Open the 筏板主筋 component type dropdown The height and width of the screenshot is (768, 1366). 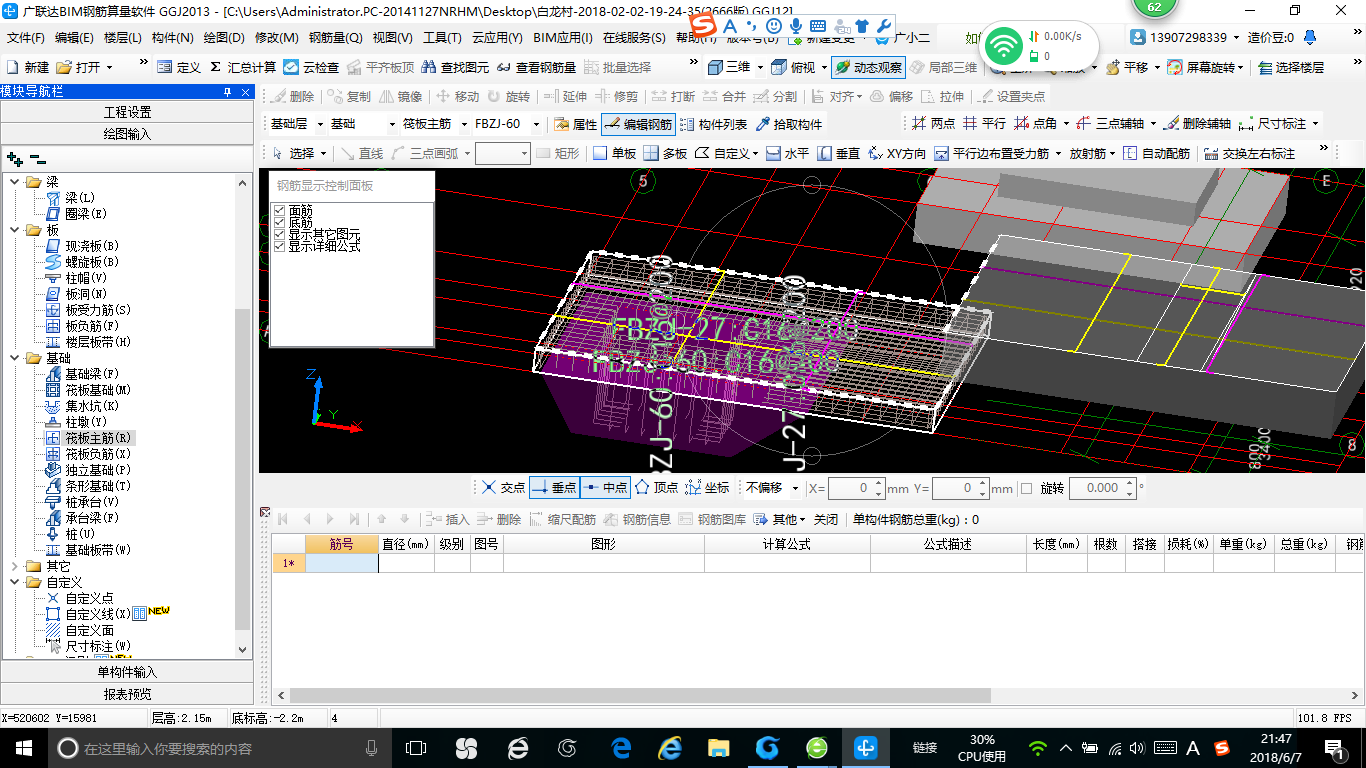463,124
